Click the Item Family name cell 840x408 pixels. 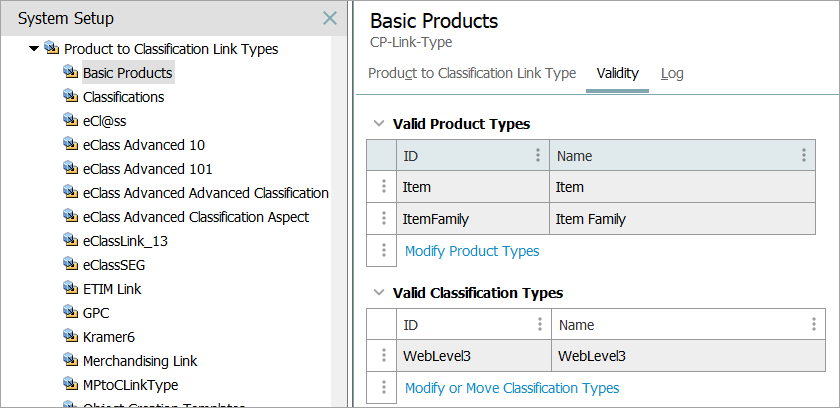(682, 218)
